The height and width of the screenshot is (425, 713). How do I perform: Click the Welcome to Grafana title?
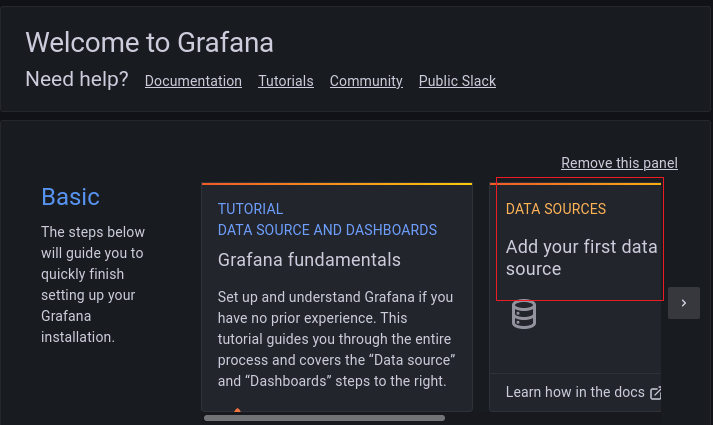(x=149, y=42)
